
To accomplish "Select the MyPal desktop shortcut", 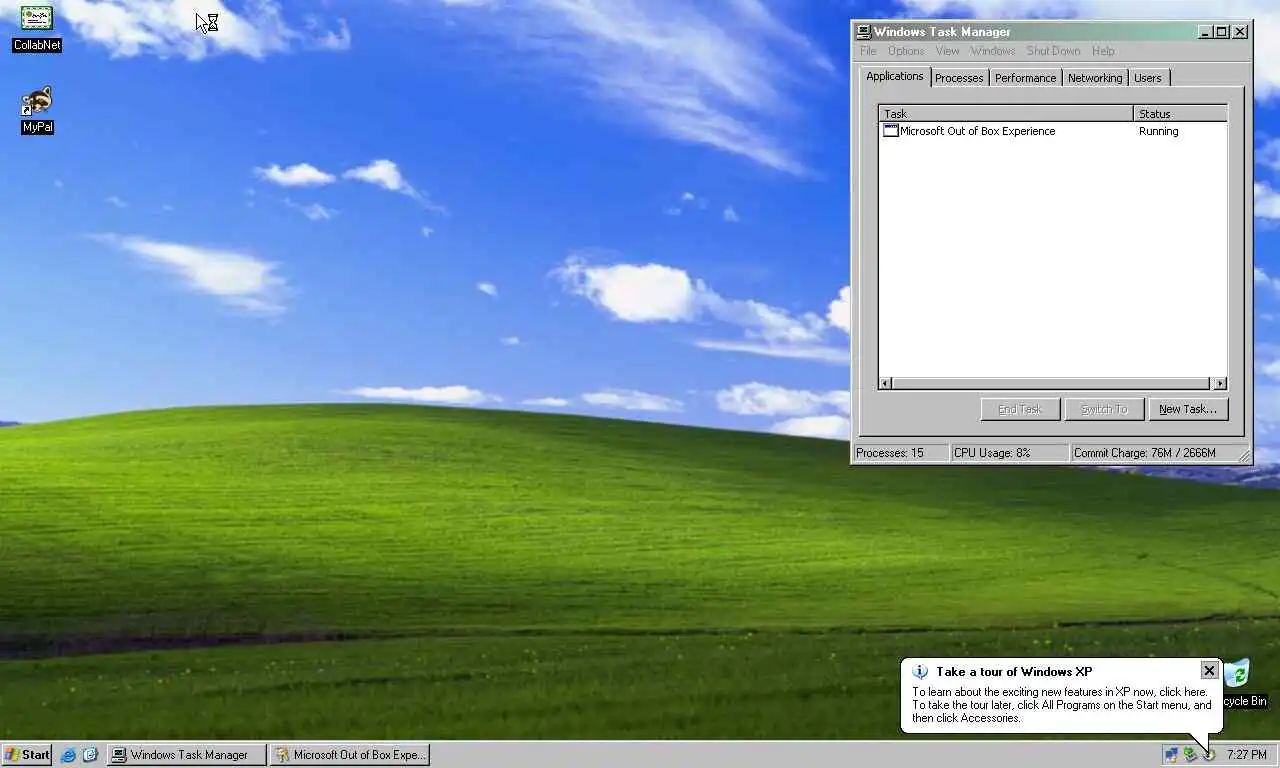I will pyautogui.click(x=37, y=110).
